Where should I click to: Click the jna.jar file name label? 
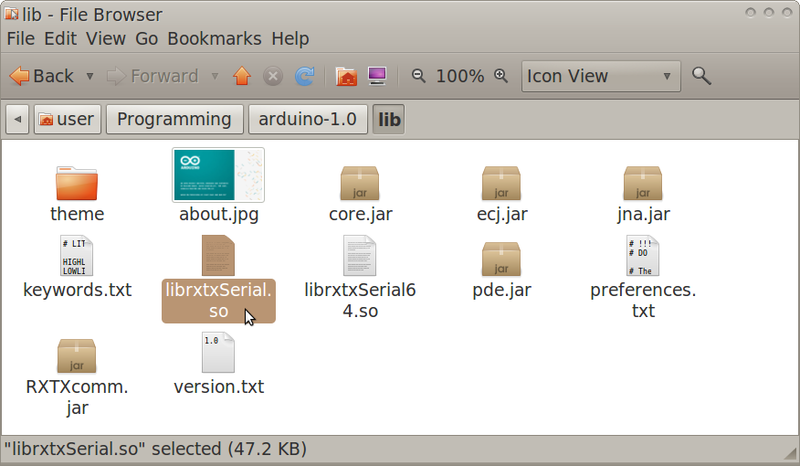click(643, 214)
